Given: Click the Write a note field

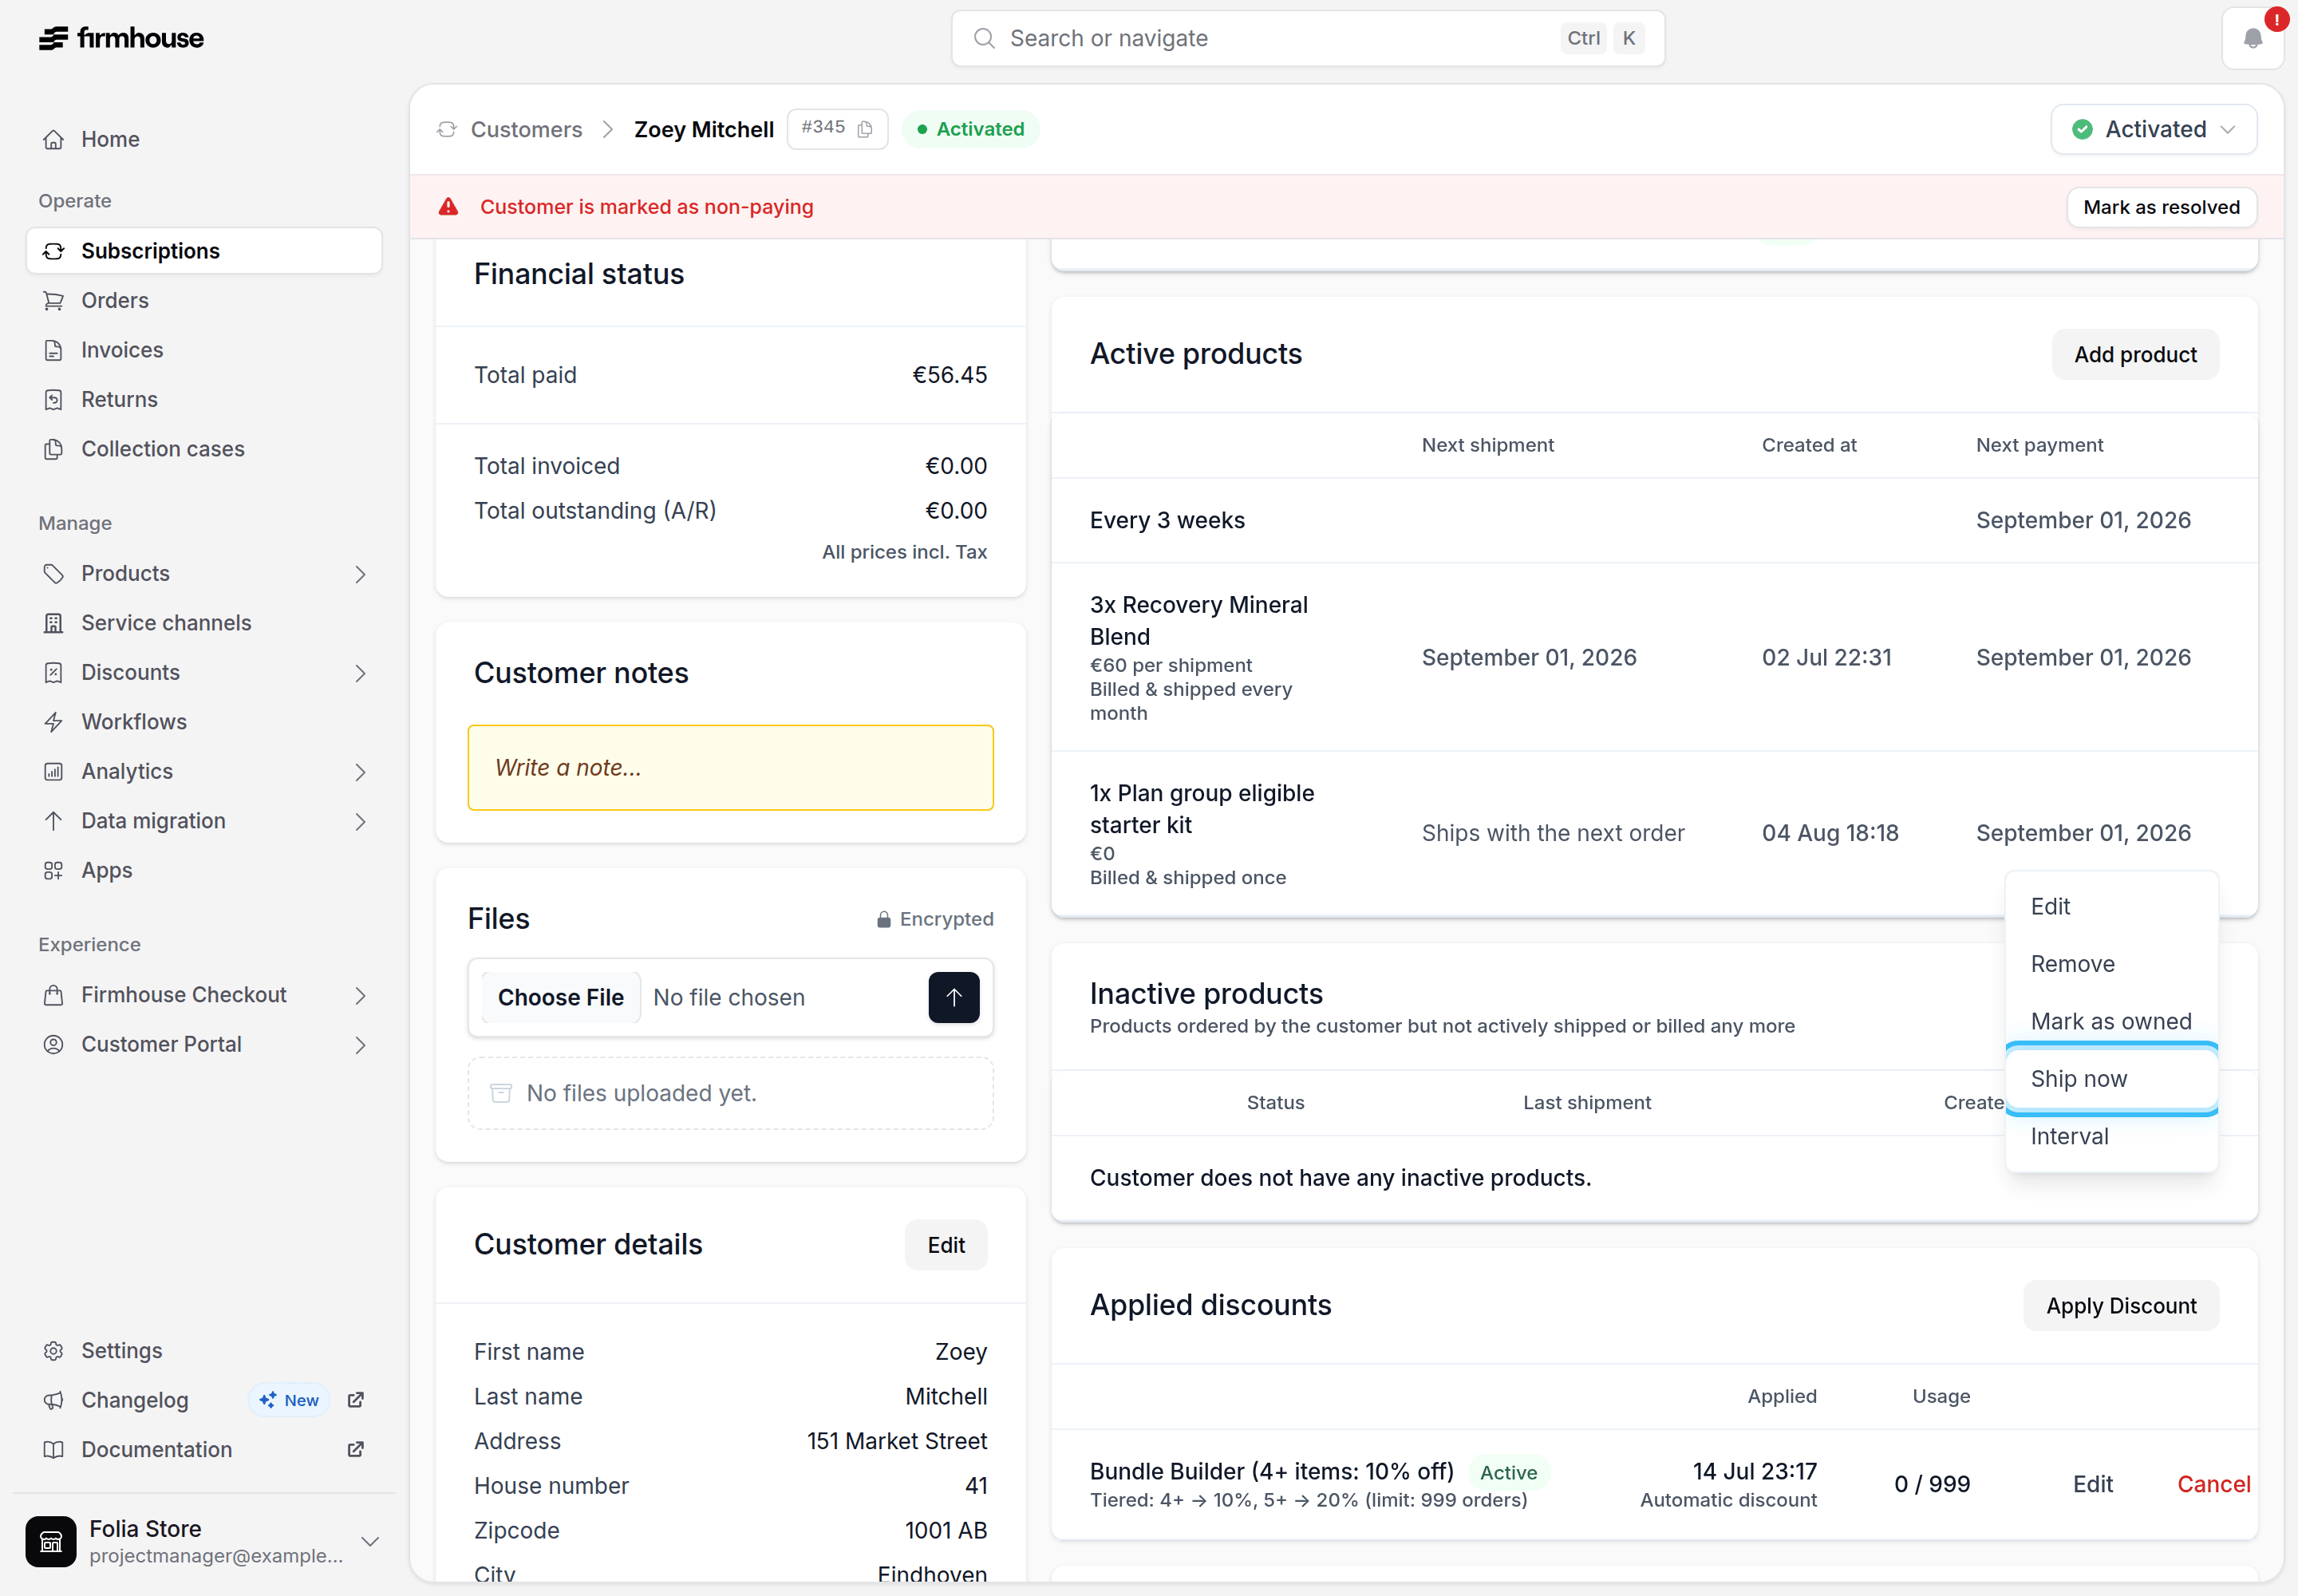Looking at the screenshot, I should (x=730, y=767).
